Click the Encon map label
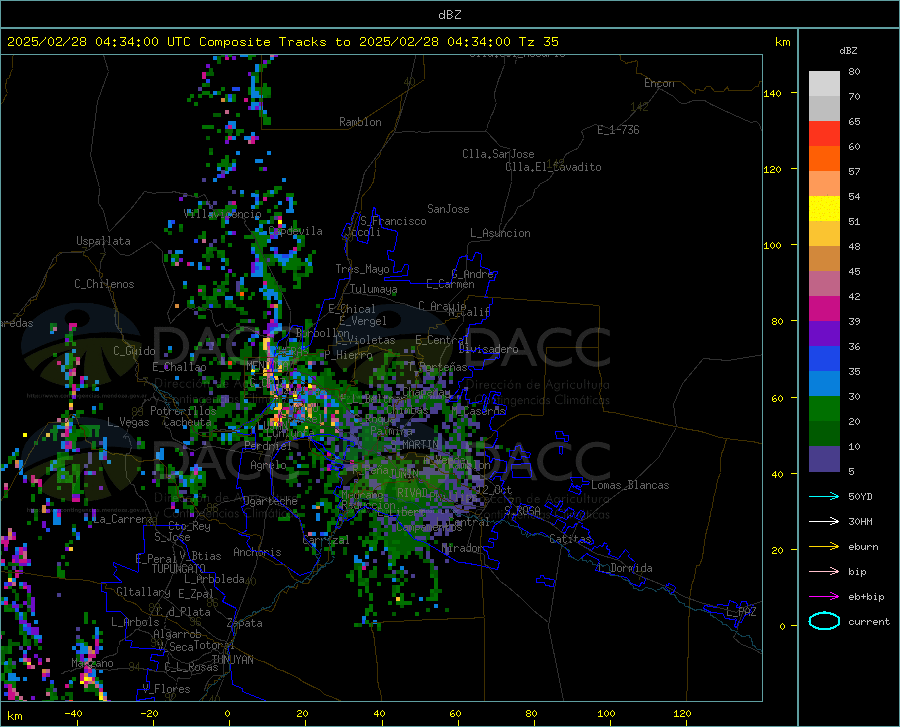Screen dimensions: 900x727 tap(659, 83)
